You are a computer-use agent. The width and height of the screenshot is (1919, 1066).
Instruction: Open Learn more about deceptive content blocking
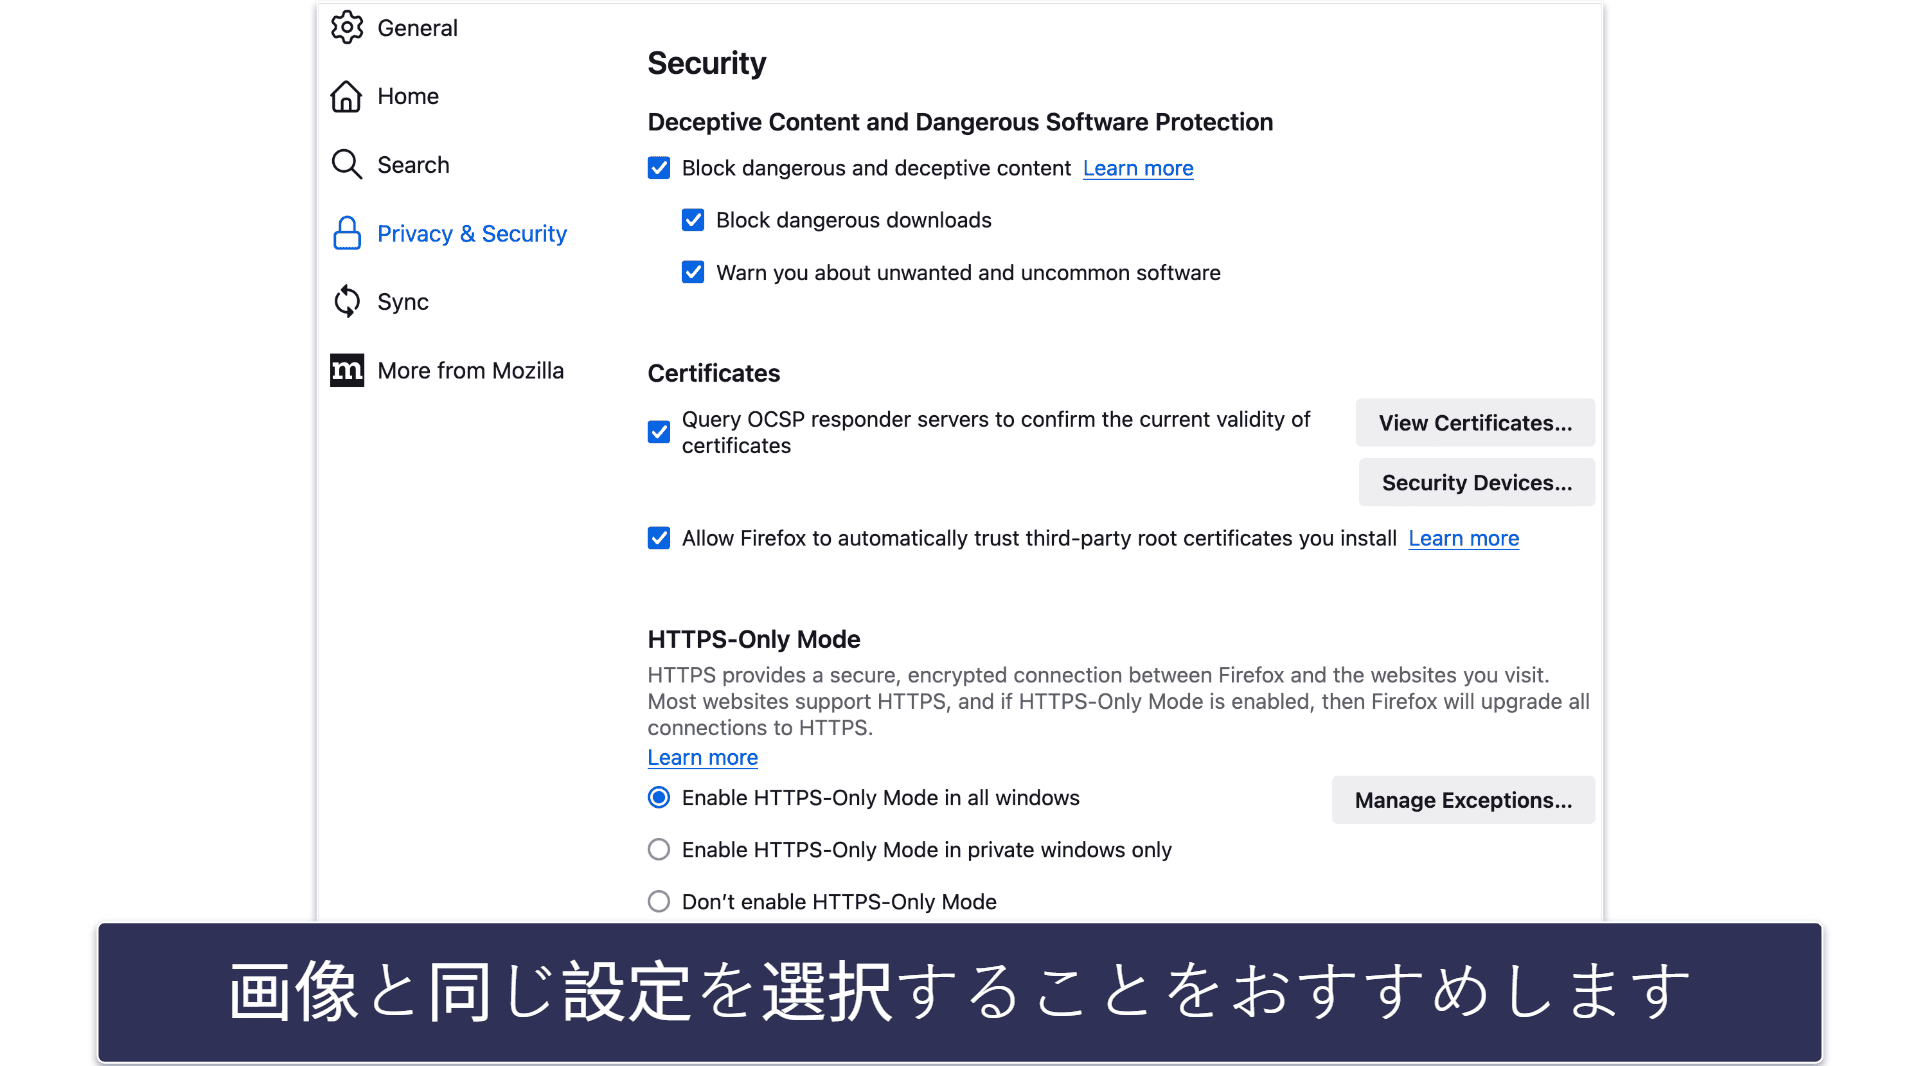pos(1138,168)
